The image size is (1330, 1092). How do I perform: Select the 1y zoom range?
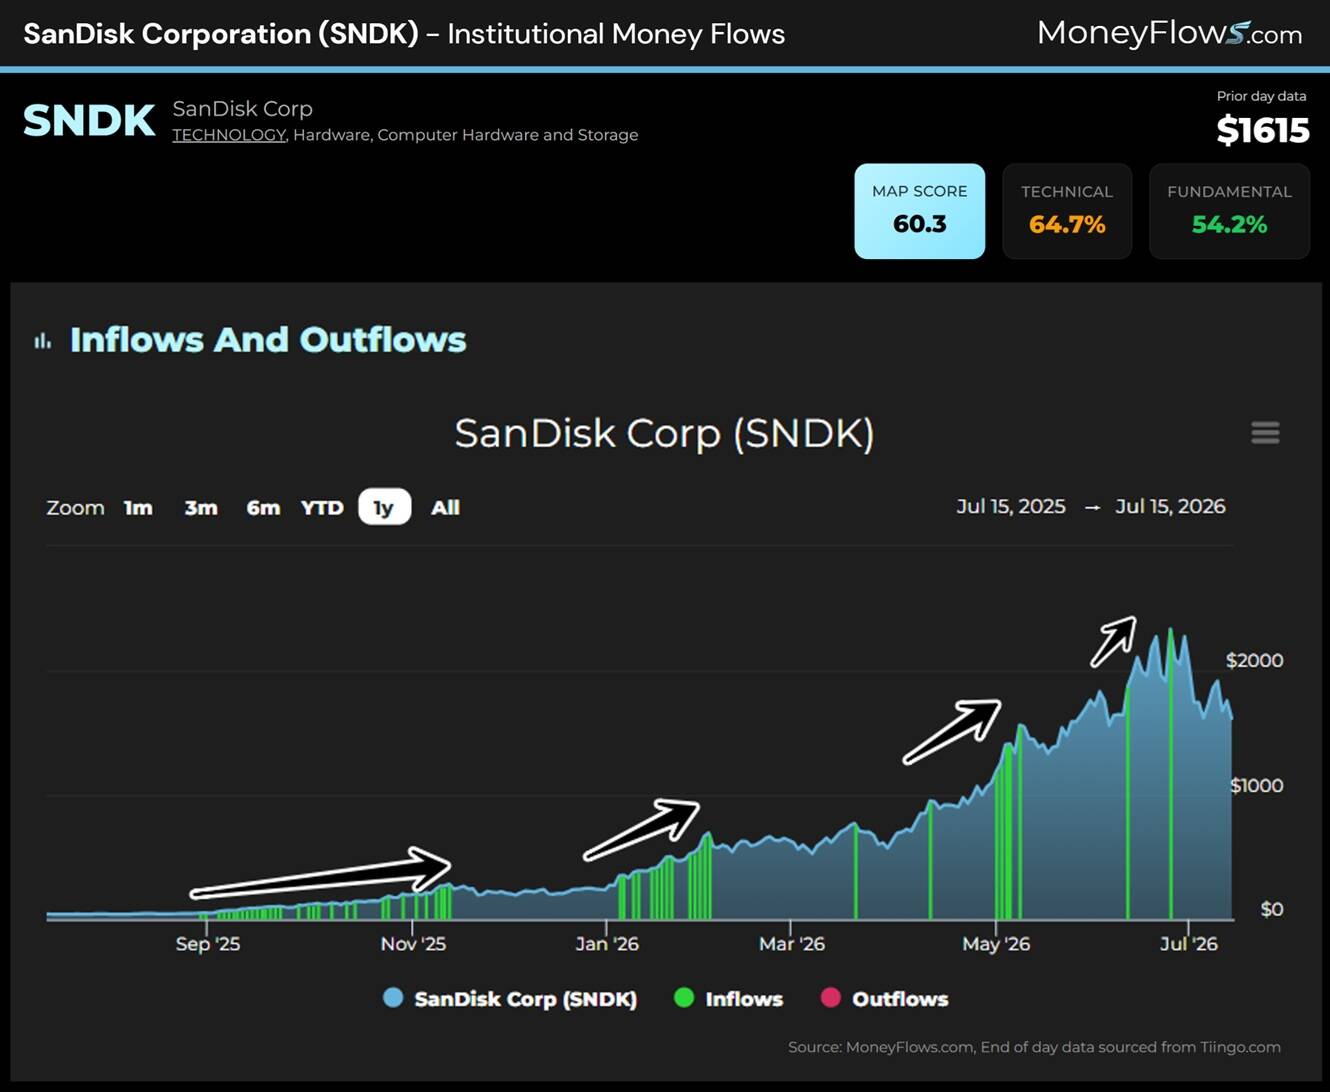coord(384,507)
